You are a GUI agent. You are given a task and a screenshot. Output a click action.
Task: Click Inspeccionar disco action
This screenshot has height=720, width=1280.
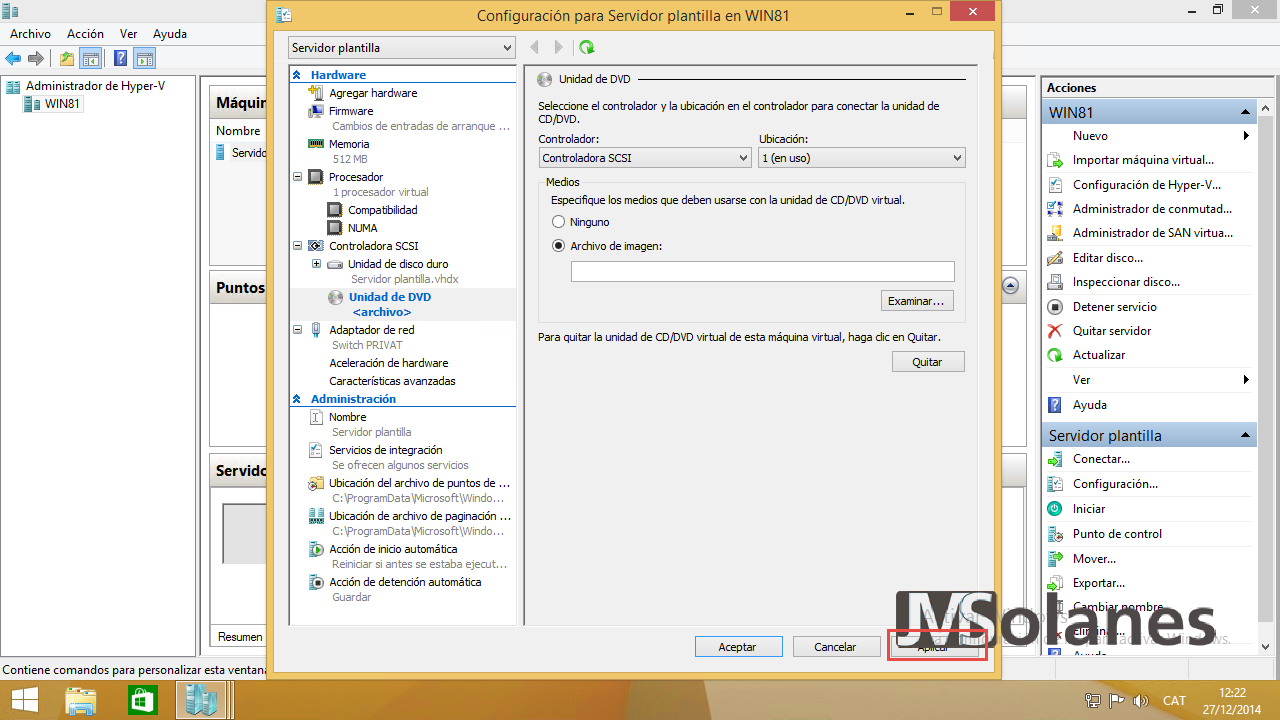point(1126,282)
